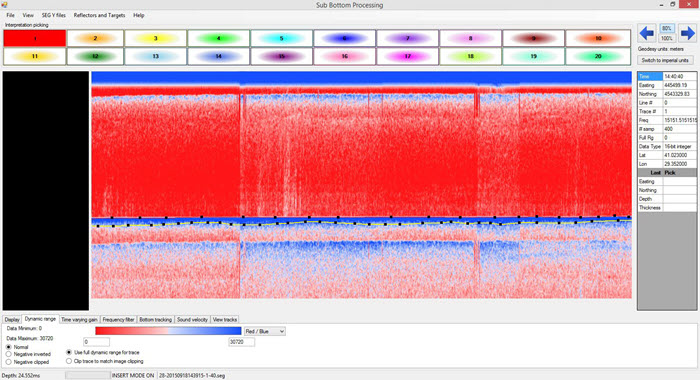Set zoom to 100%
The height and width of the screenshot is (380, 700).
point(667,38)
